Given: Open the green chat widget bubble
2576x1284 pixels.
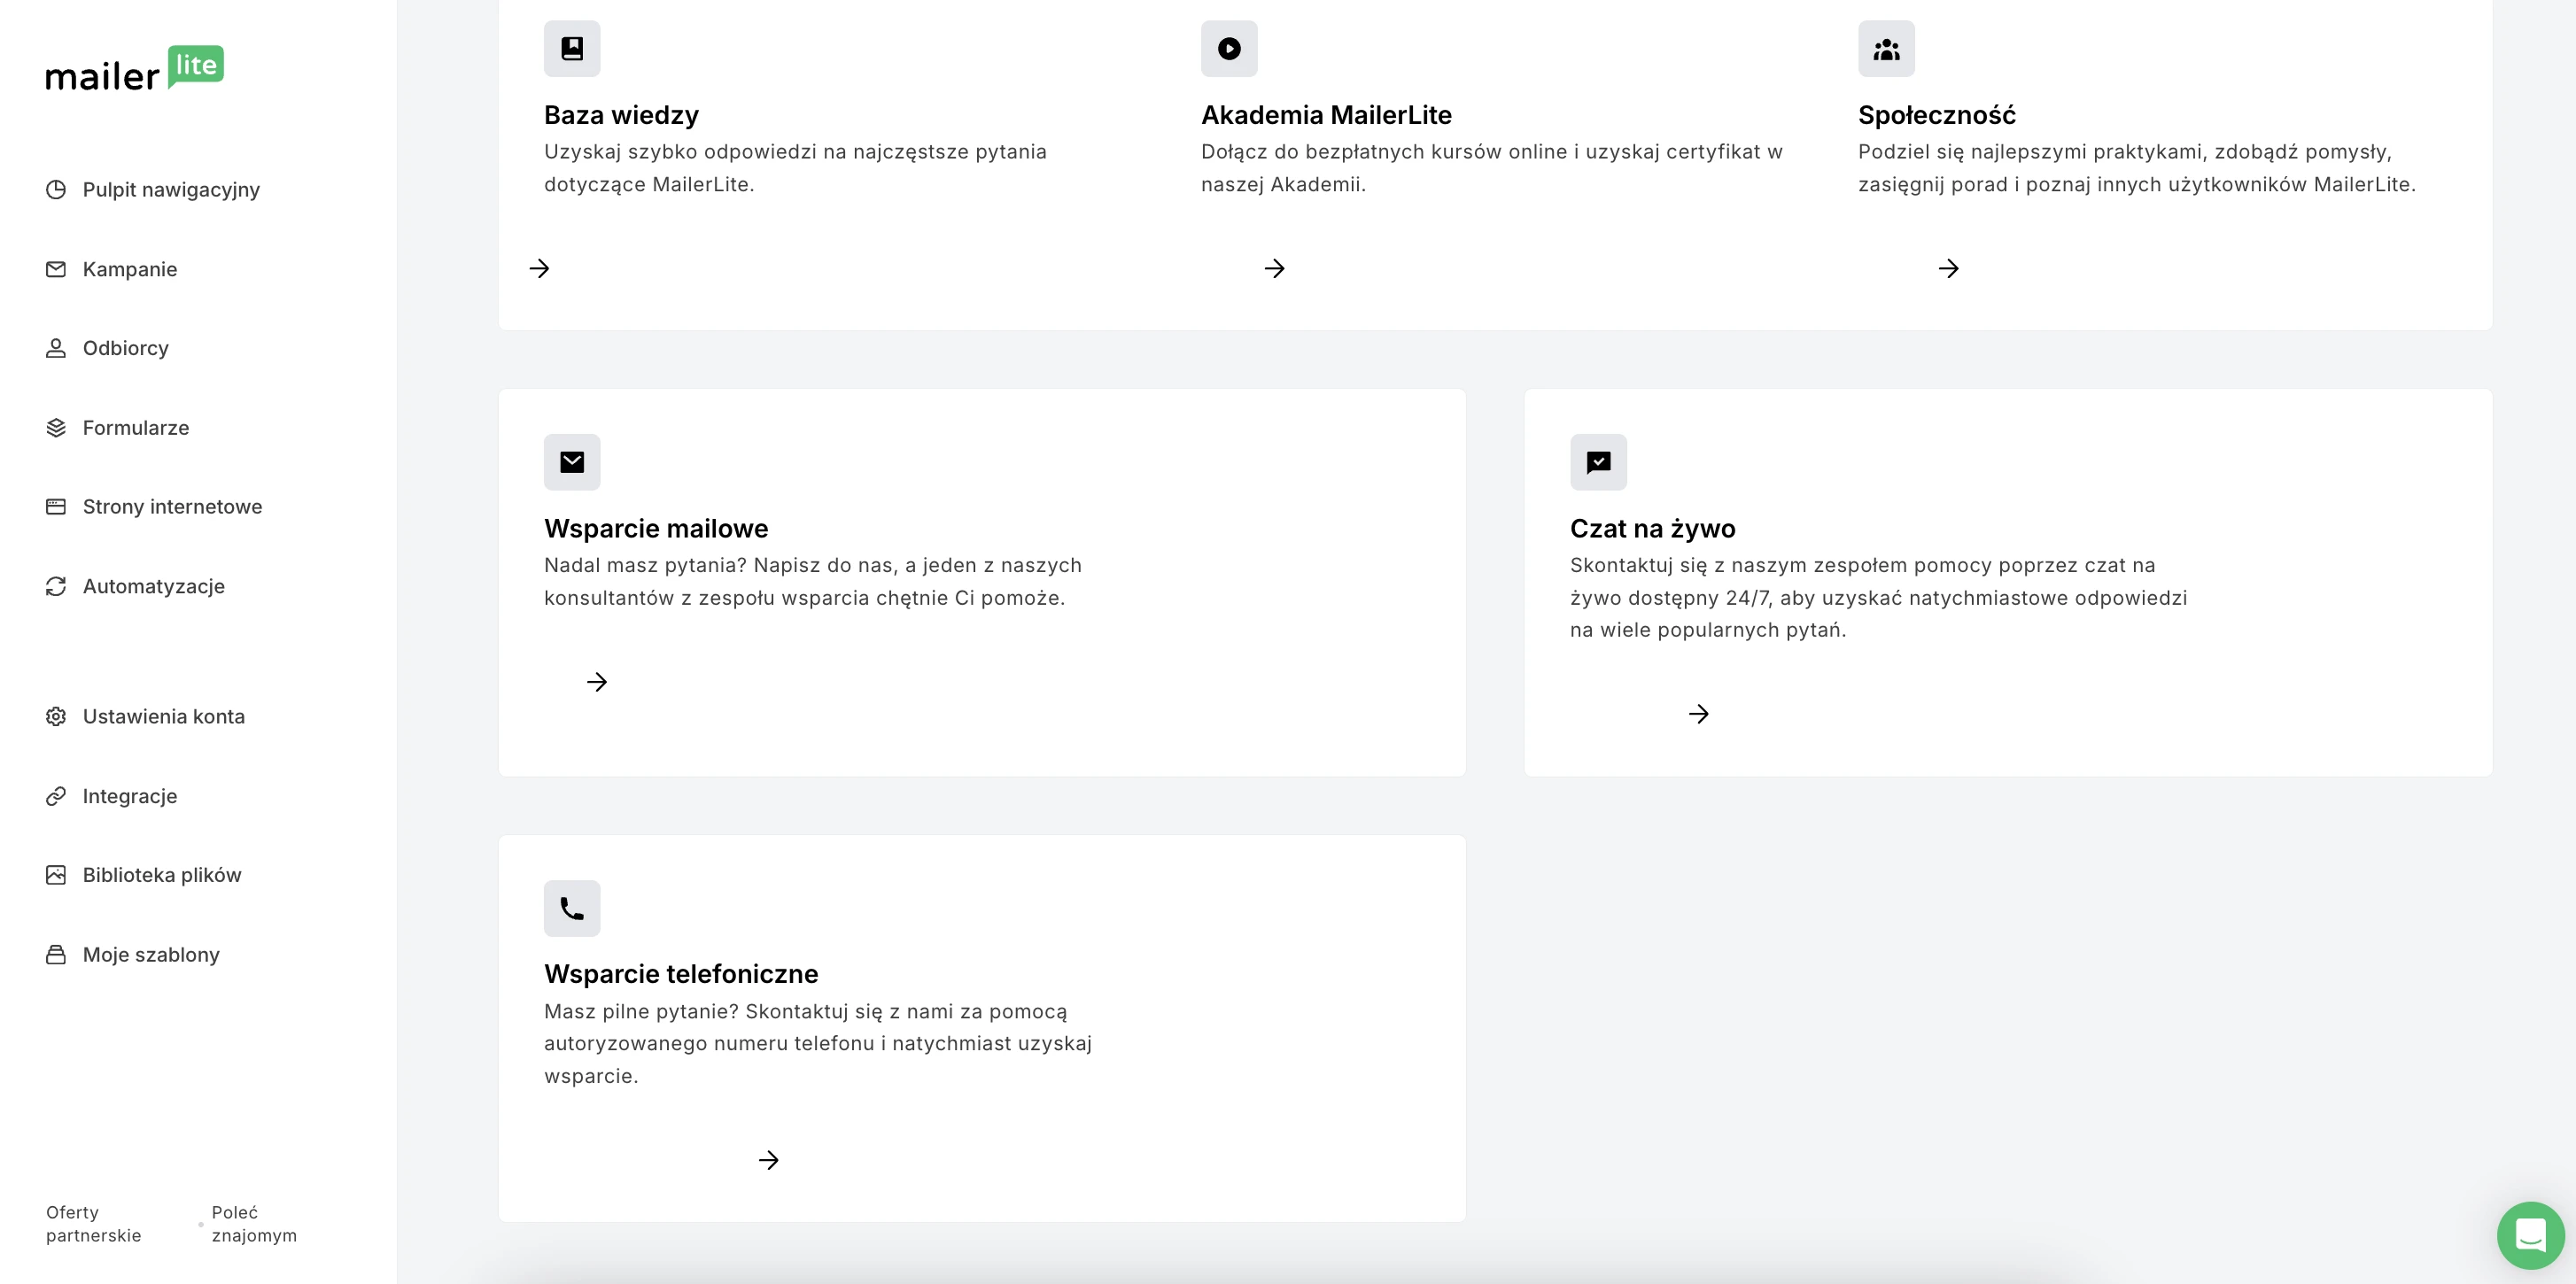Looking at the screenshot, I should coord(2530,1234).
